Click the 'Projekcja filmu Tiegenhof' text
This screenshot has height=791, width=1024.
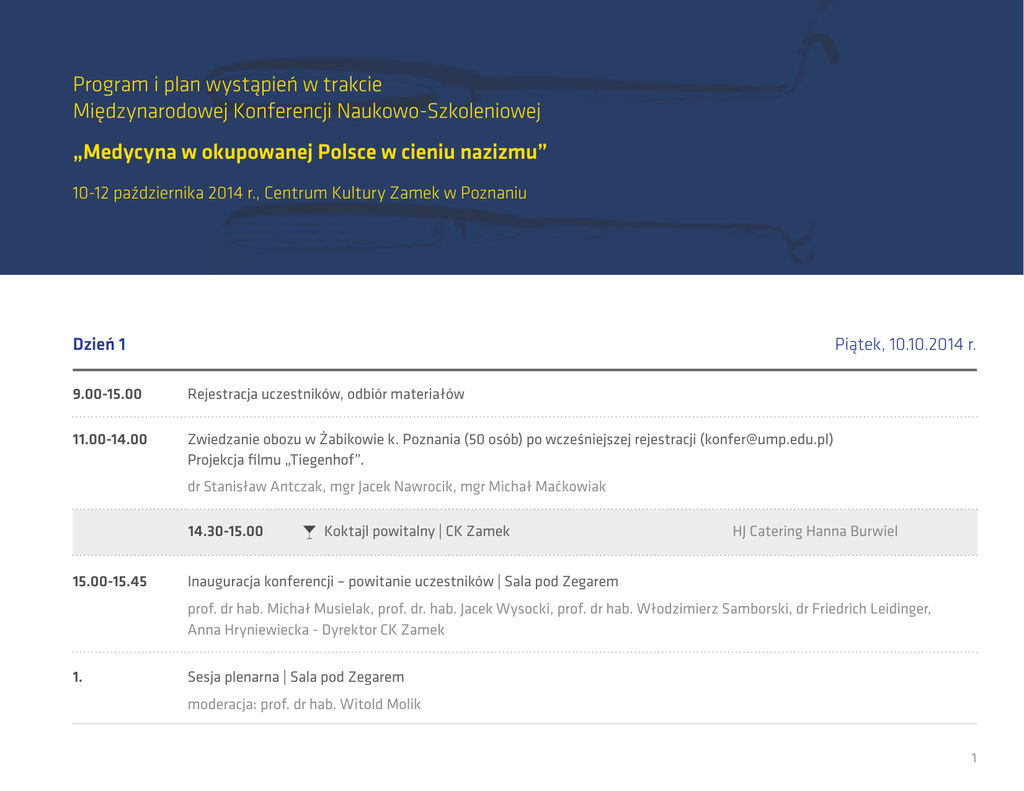click(x=276, y=460)
